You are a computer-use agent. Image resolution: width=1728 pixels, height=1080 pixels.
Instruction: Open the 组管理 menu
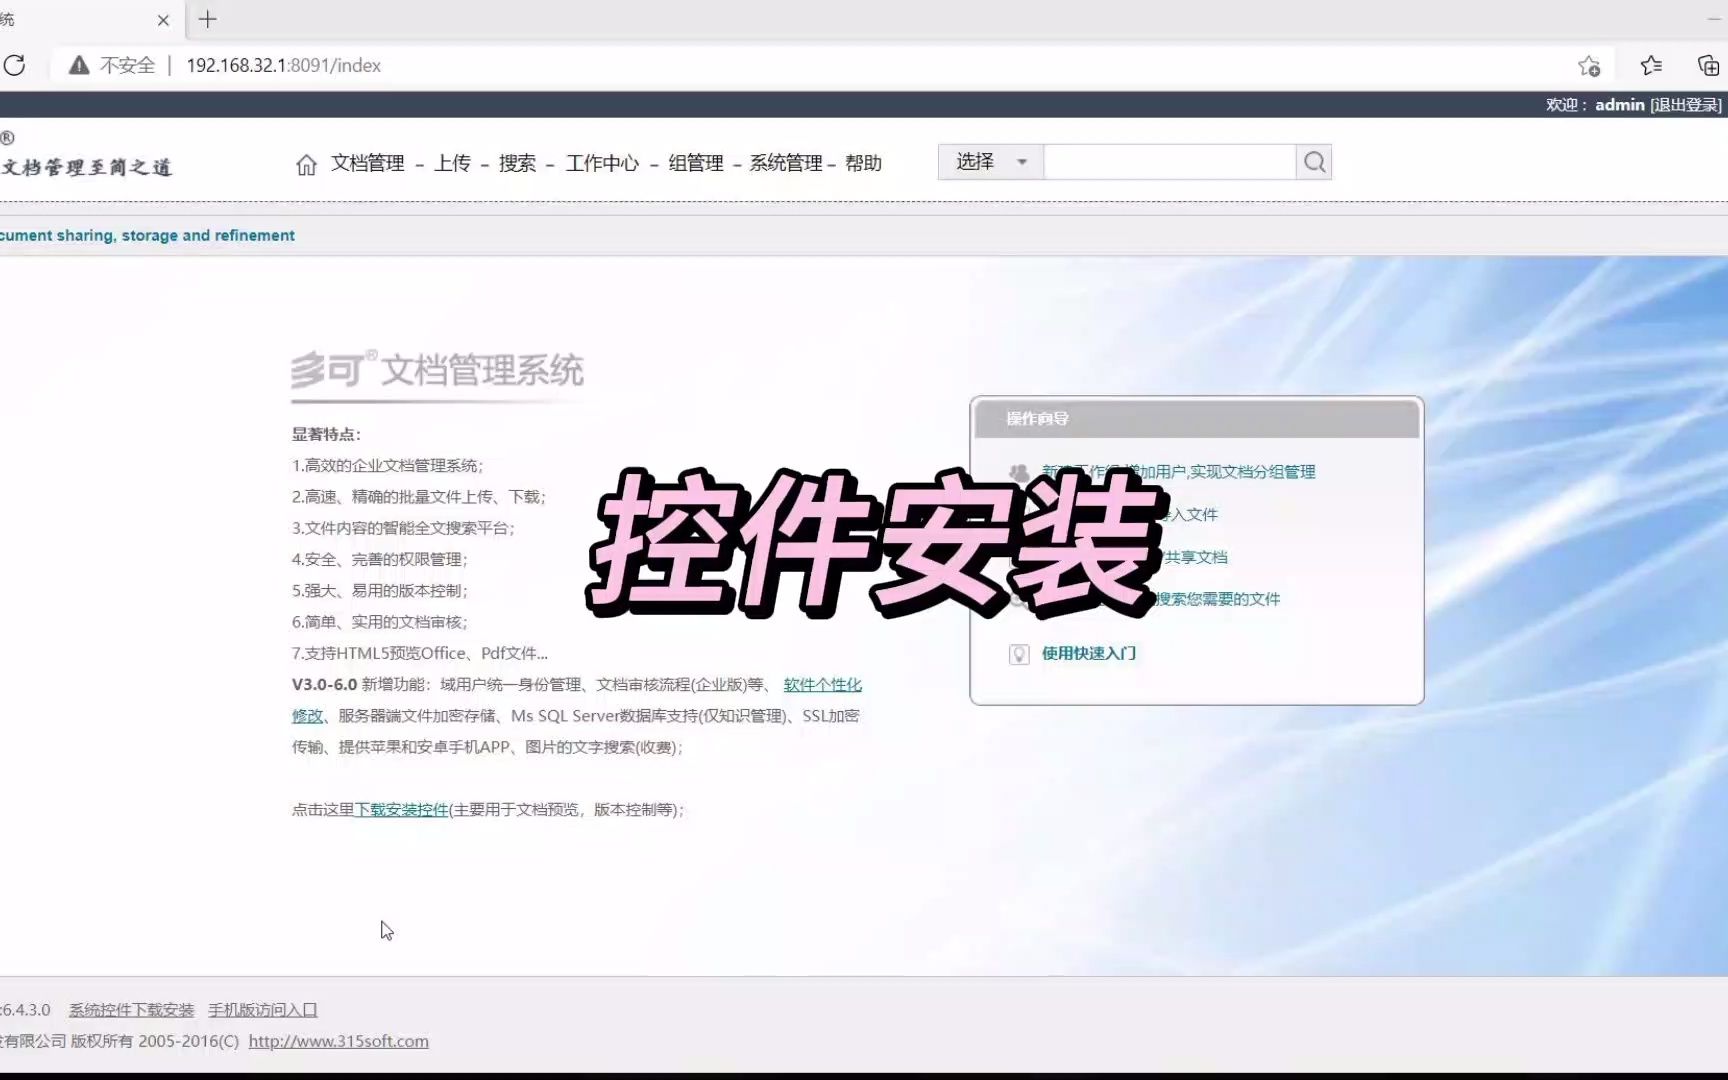pyautogui.click(x=696, y=163)
